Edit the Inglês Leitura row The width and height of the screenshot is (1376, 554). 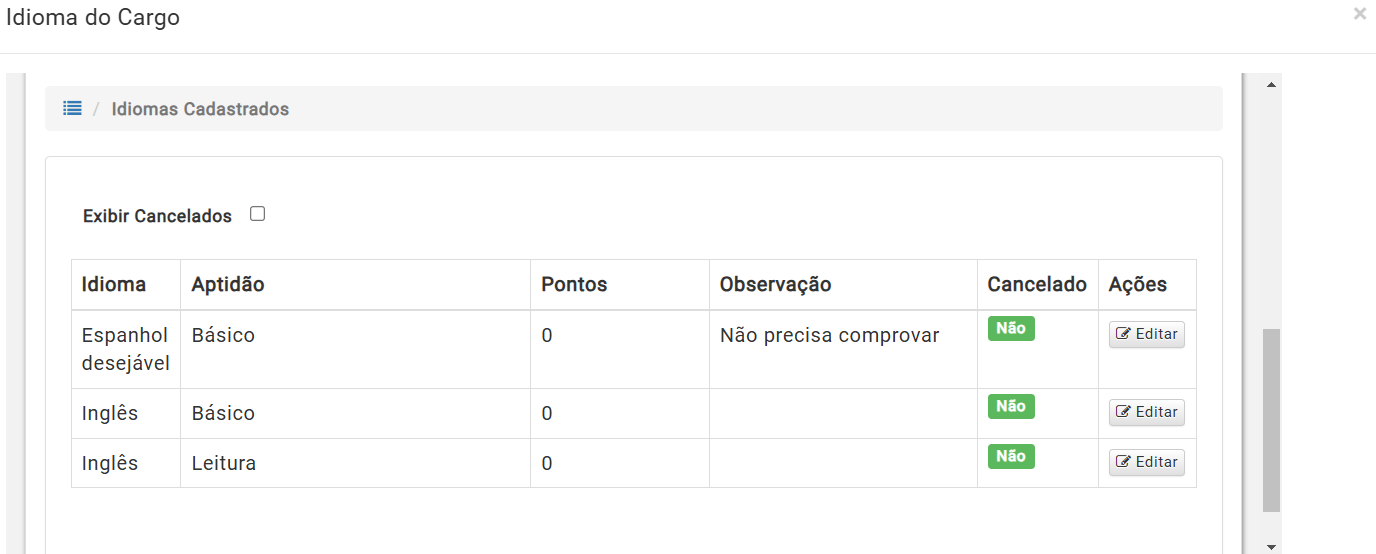1147,462
